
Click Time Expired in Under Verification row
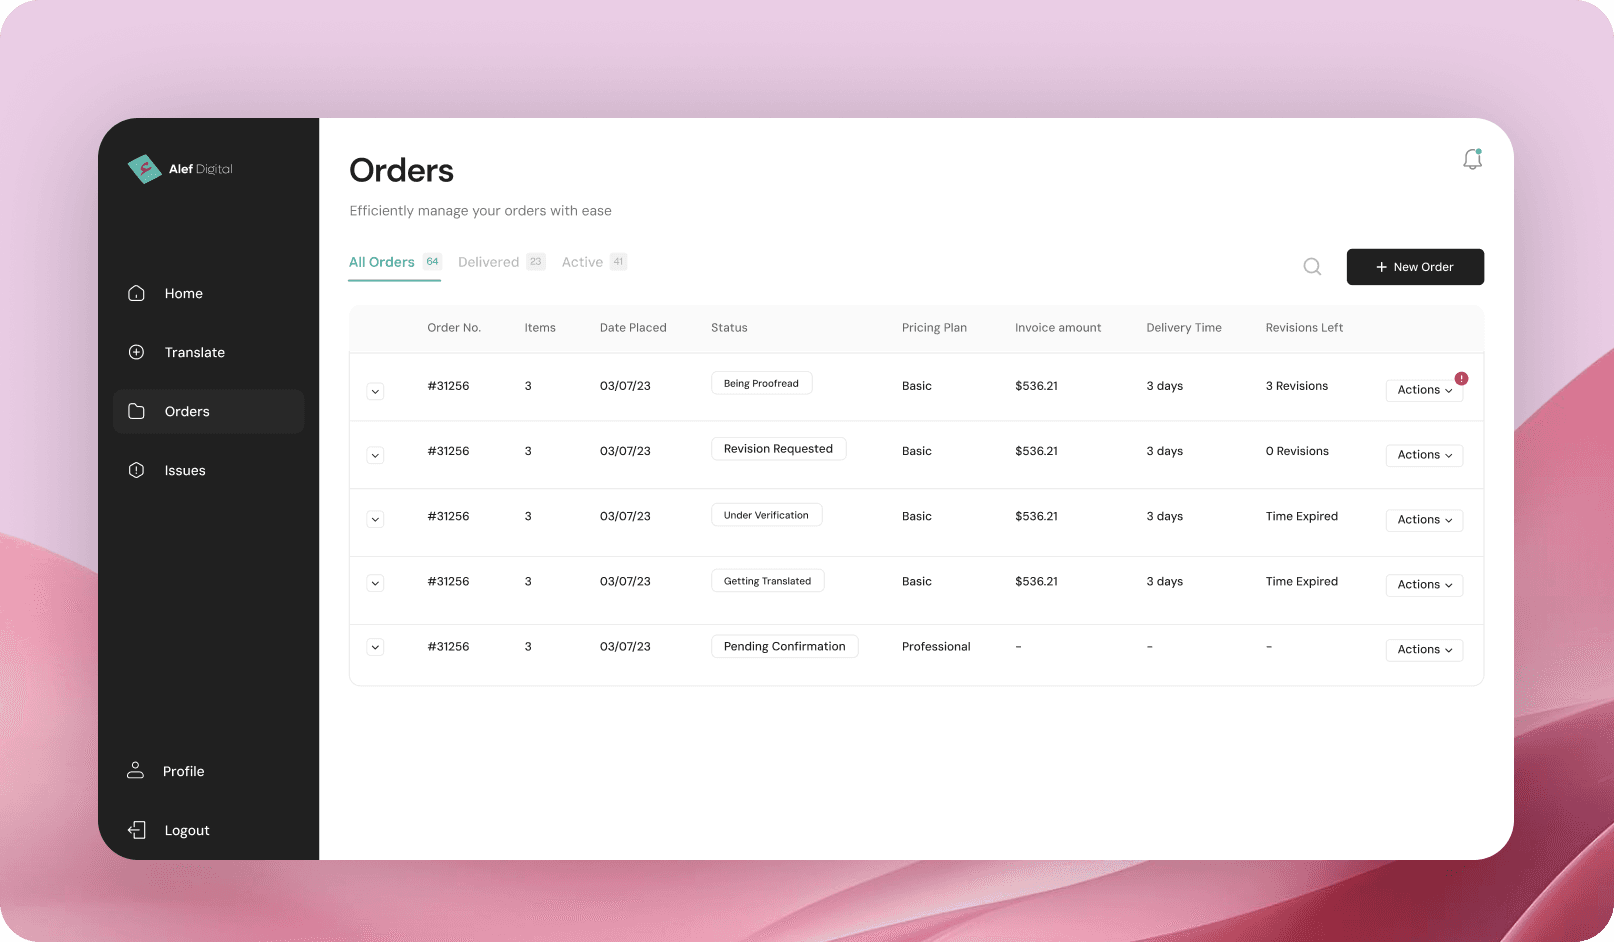click(1301, 516)
